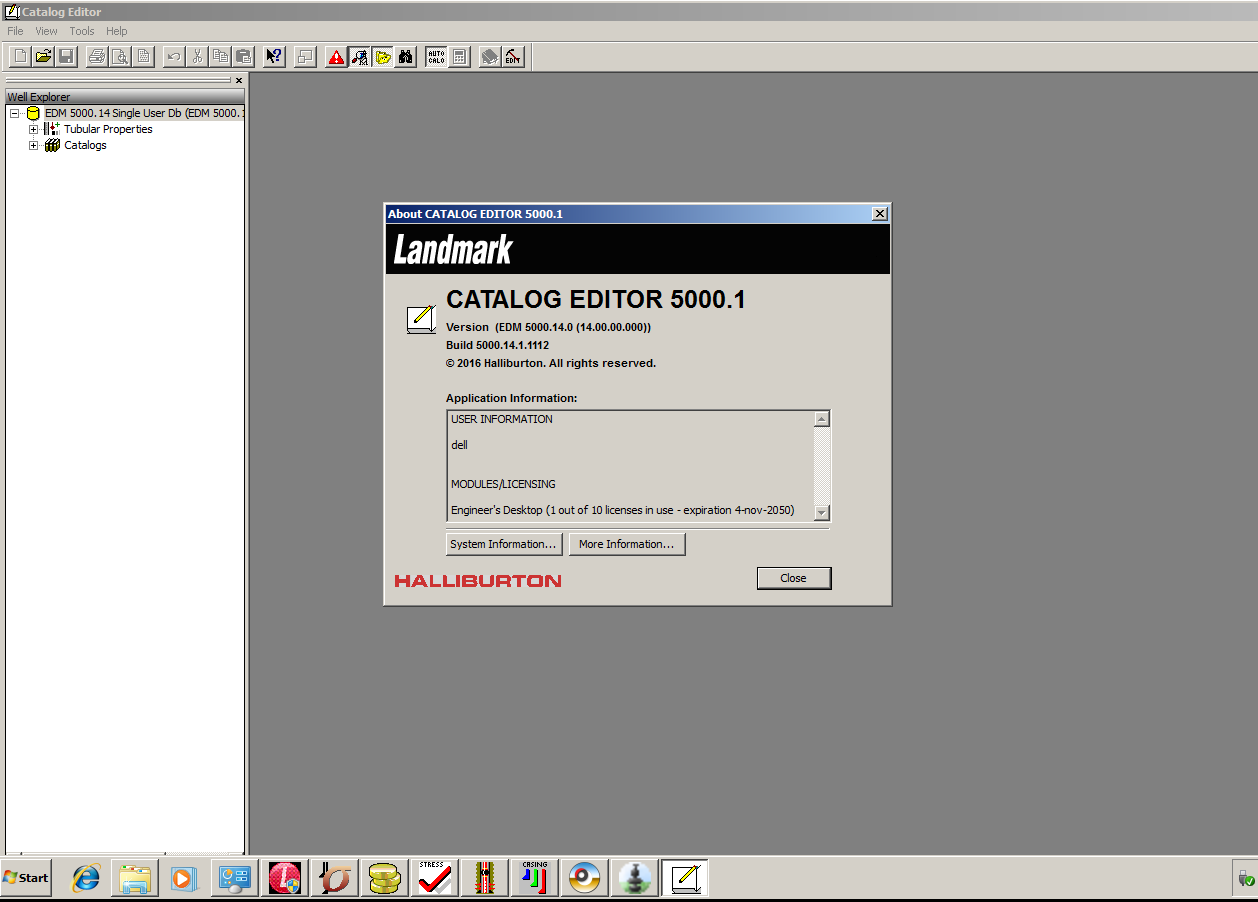Open the yellow coins stack taskbar app

pyautogui.click(x=384, y=878)
